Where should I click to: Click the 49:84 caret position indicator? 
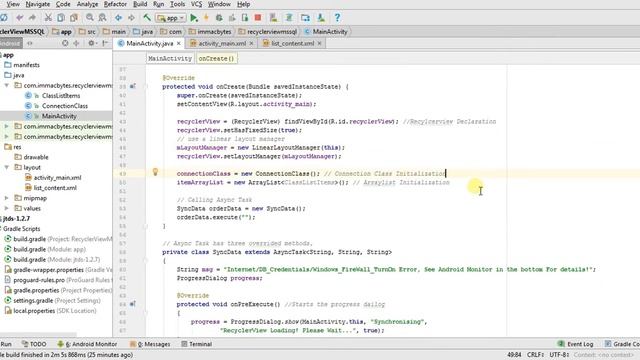click(513, 355)
